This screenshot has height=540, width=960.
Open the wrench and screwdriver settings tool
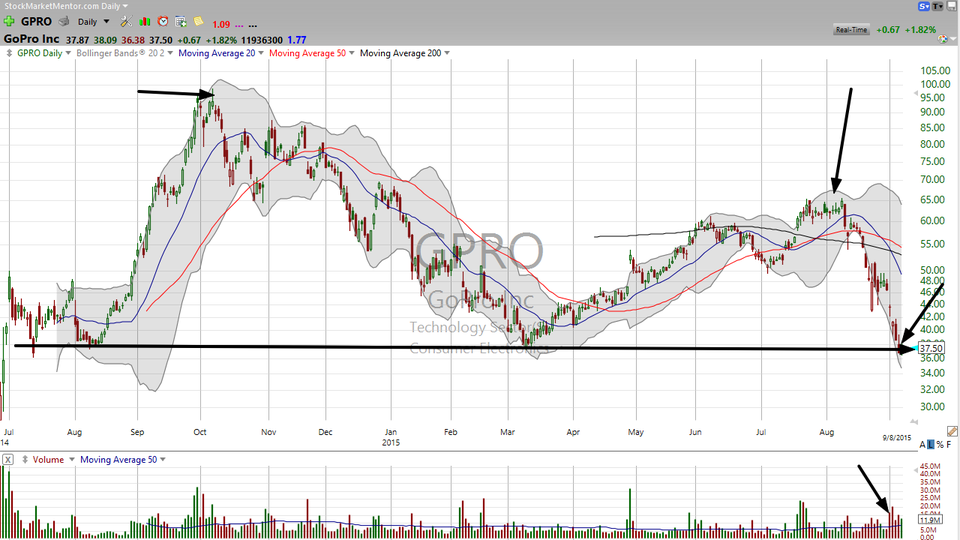click(x=126, y=21)
